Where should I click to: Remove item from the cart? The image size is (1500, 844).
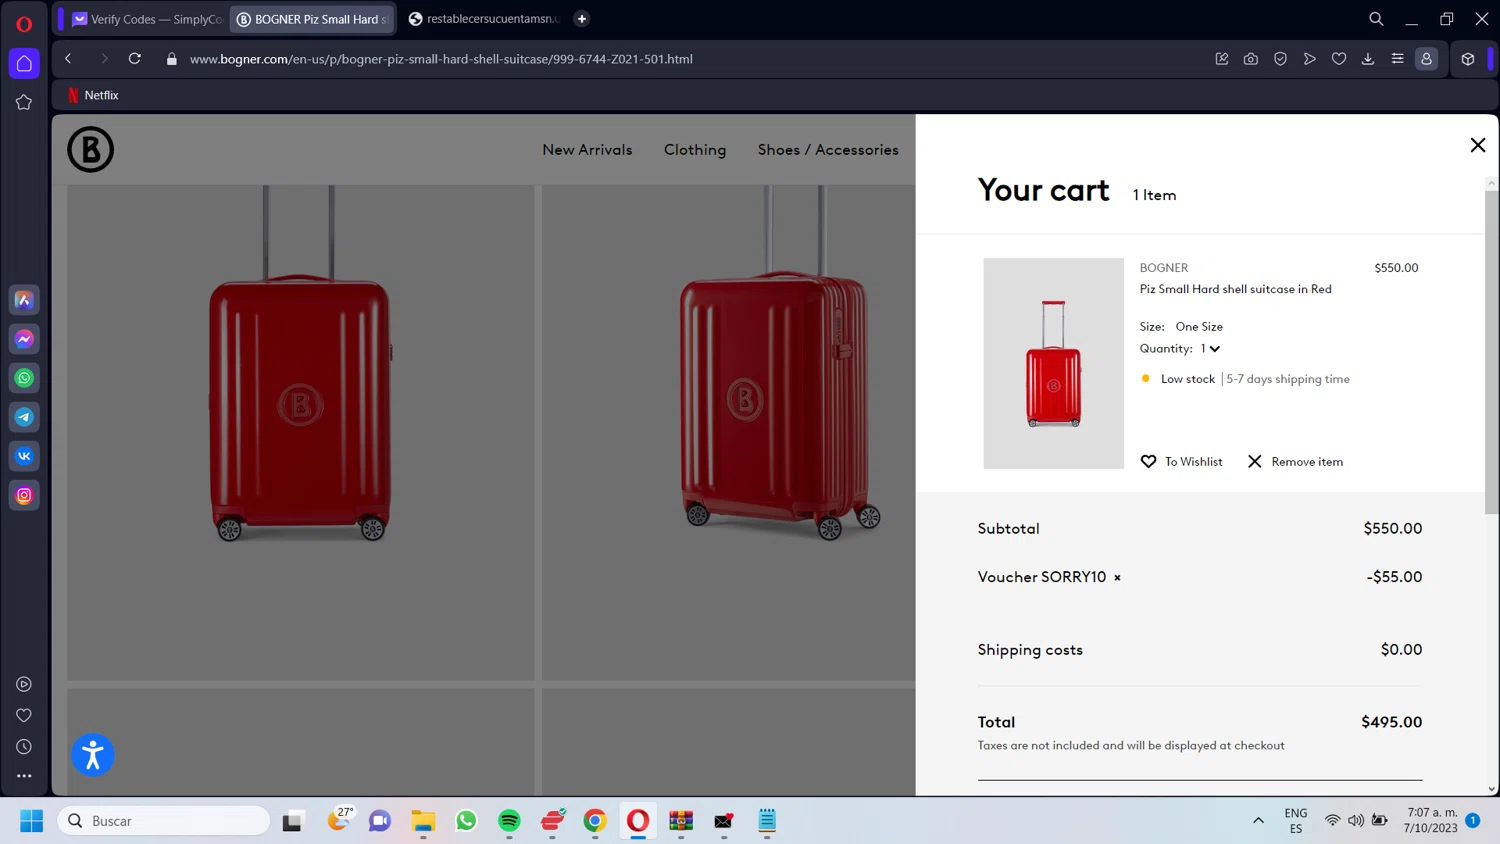(x=1295, y=461)
